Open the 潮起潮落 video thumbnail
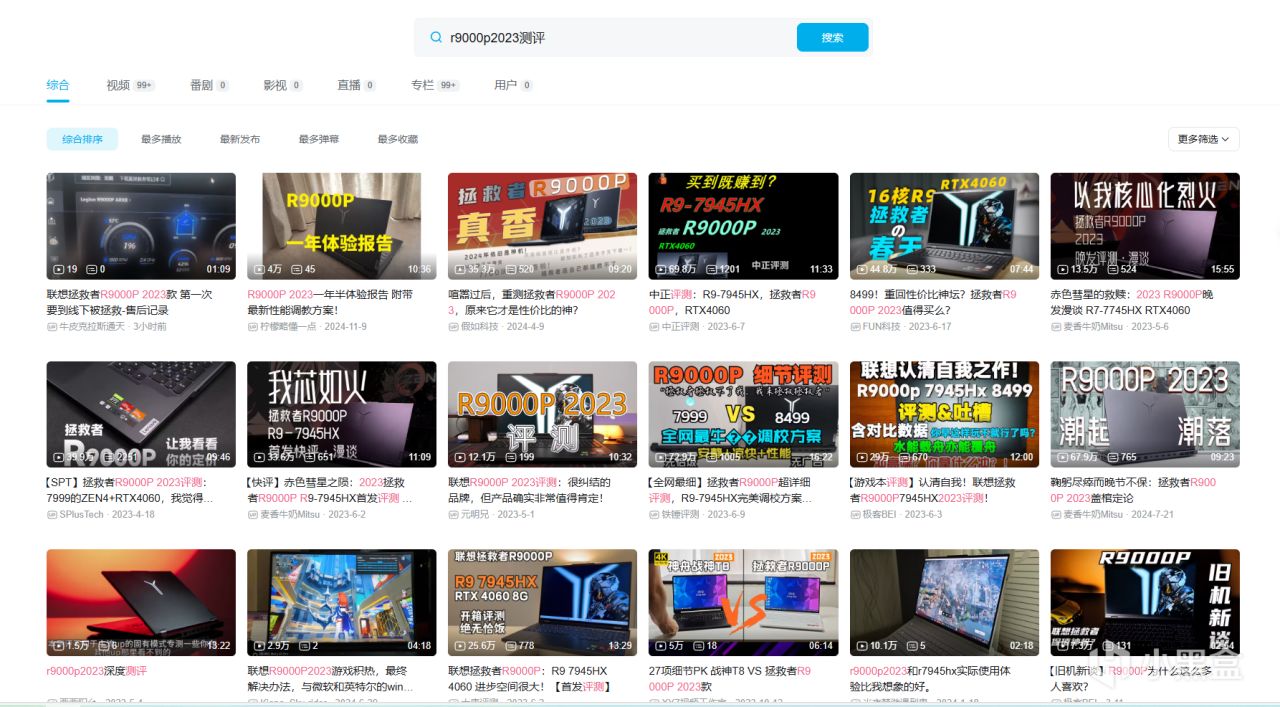 pos(1145,414)
